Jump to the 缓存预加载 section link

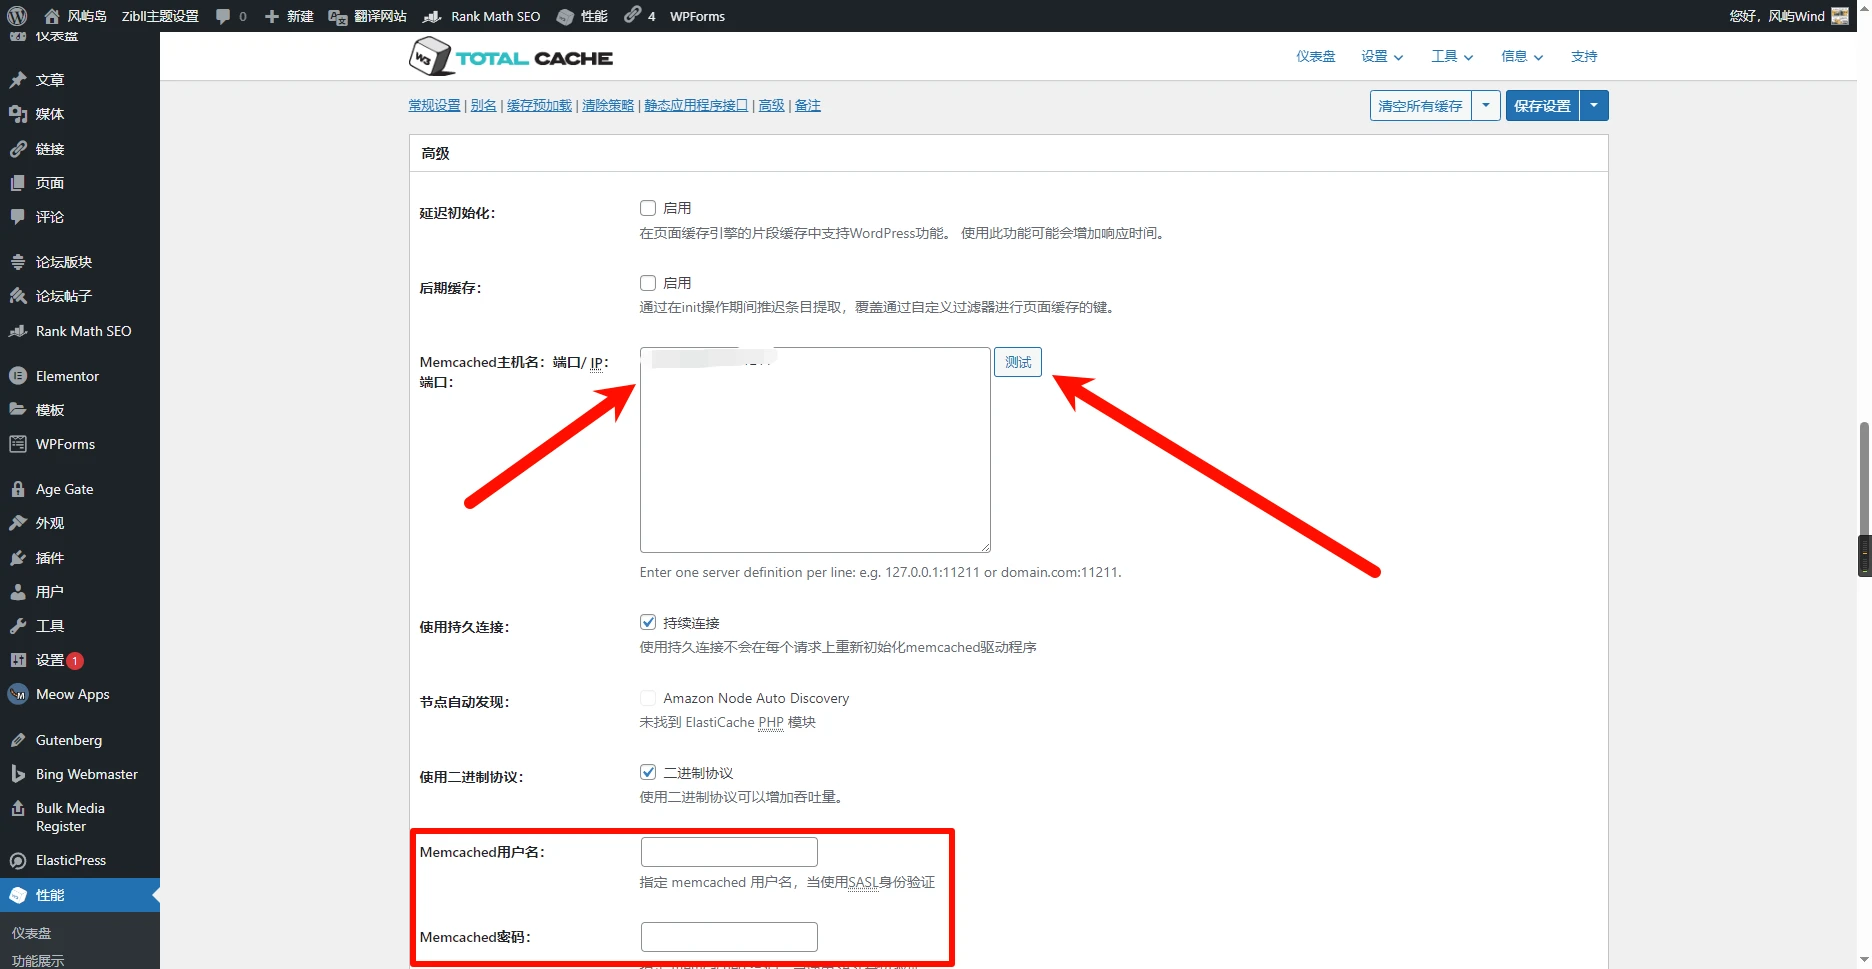(x=539, y=106)
